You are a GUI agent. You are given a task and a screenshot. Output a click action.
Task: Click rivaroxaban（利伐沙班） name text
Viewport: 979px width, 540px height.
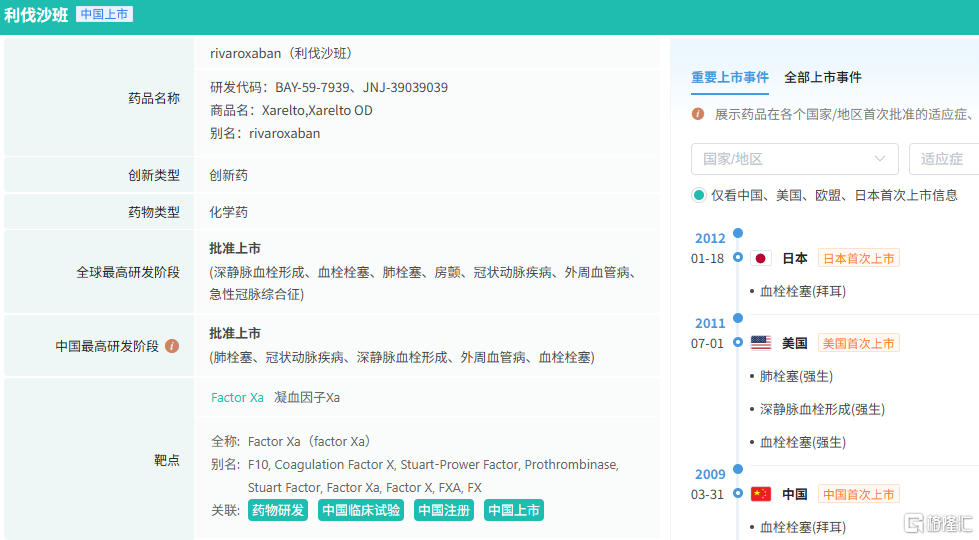tap(284, 54)
